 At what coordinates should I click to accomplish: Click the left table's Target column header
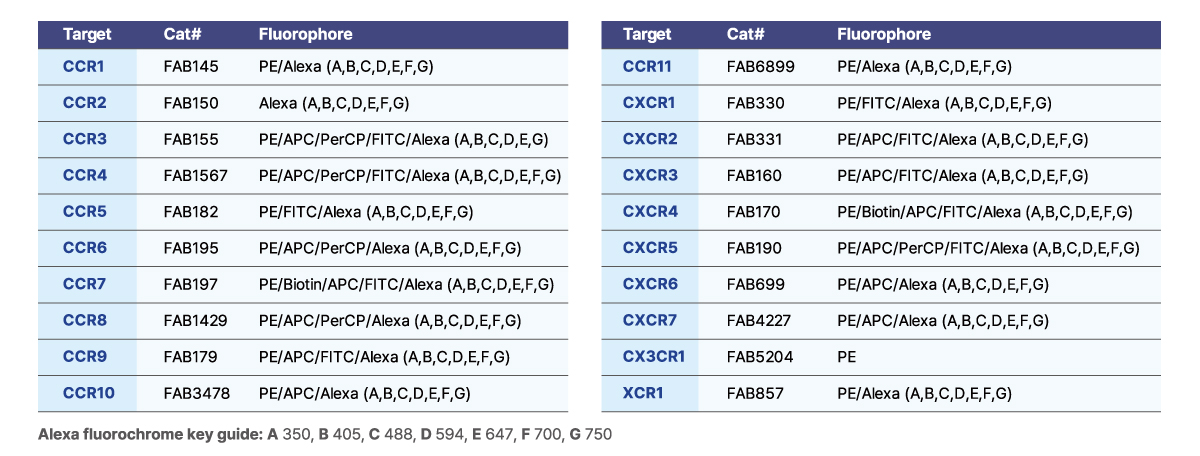pos(87,34)
